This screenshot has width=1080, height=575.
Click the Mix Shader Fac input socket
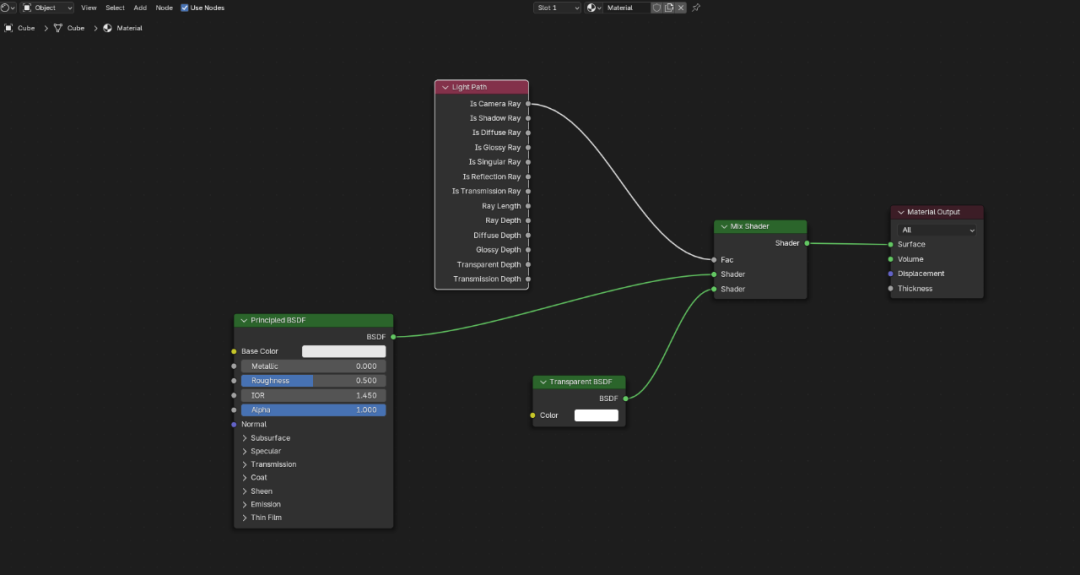pos(714,260)
